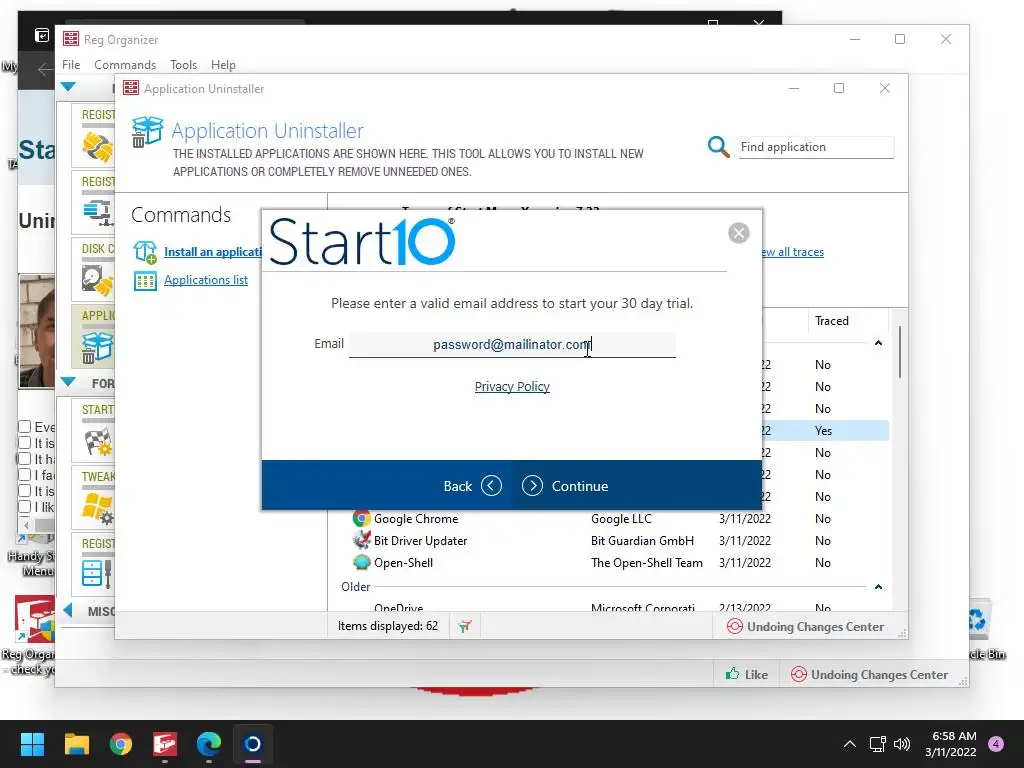Expand the MISC section in sidebar
The width and height of the screenshot is (1024, 768).
(x=67, y=611)
